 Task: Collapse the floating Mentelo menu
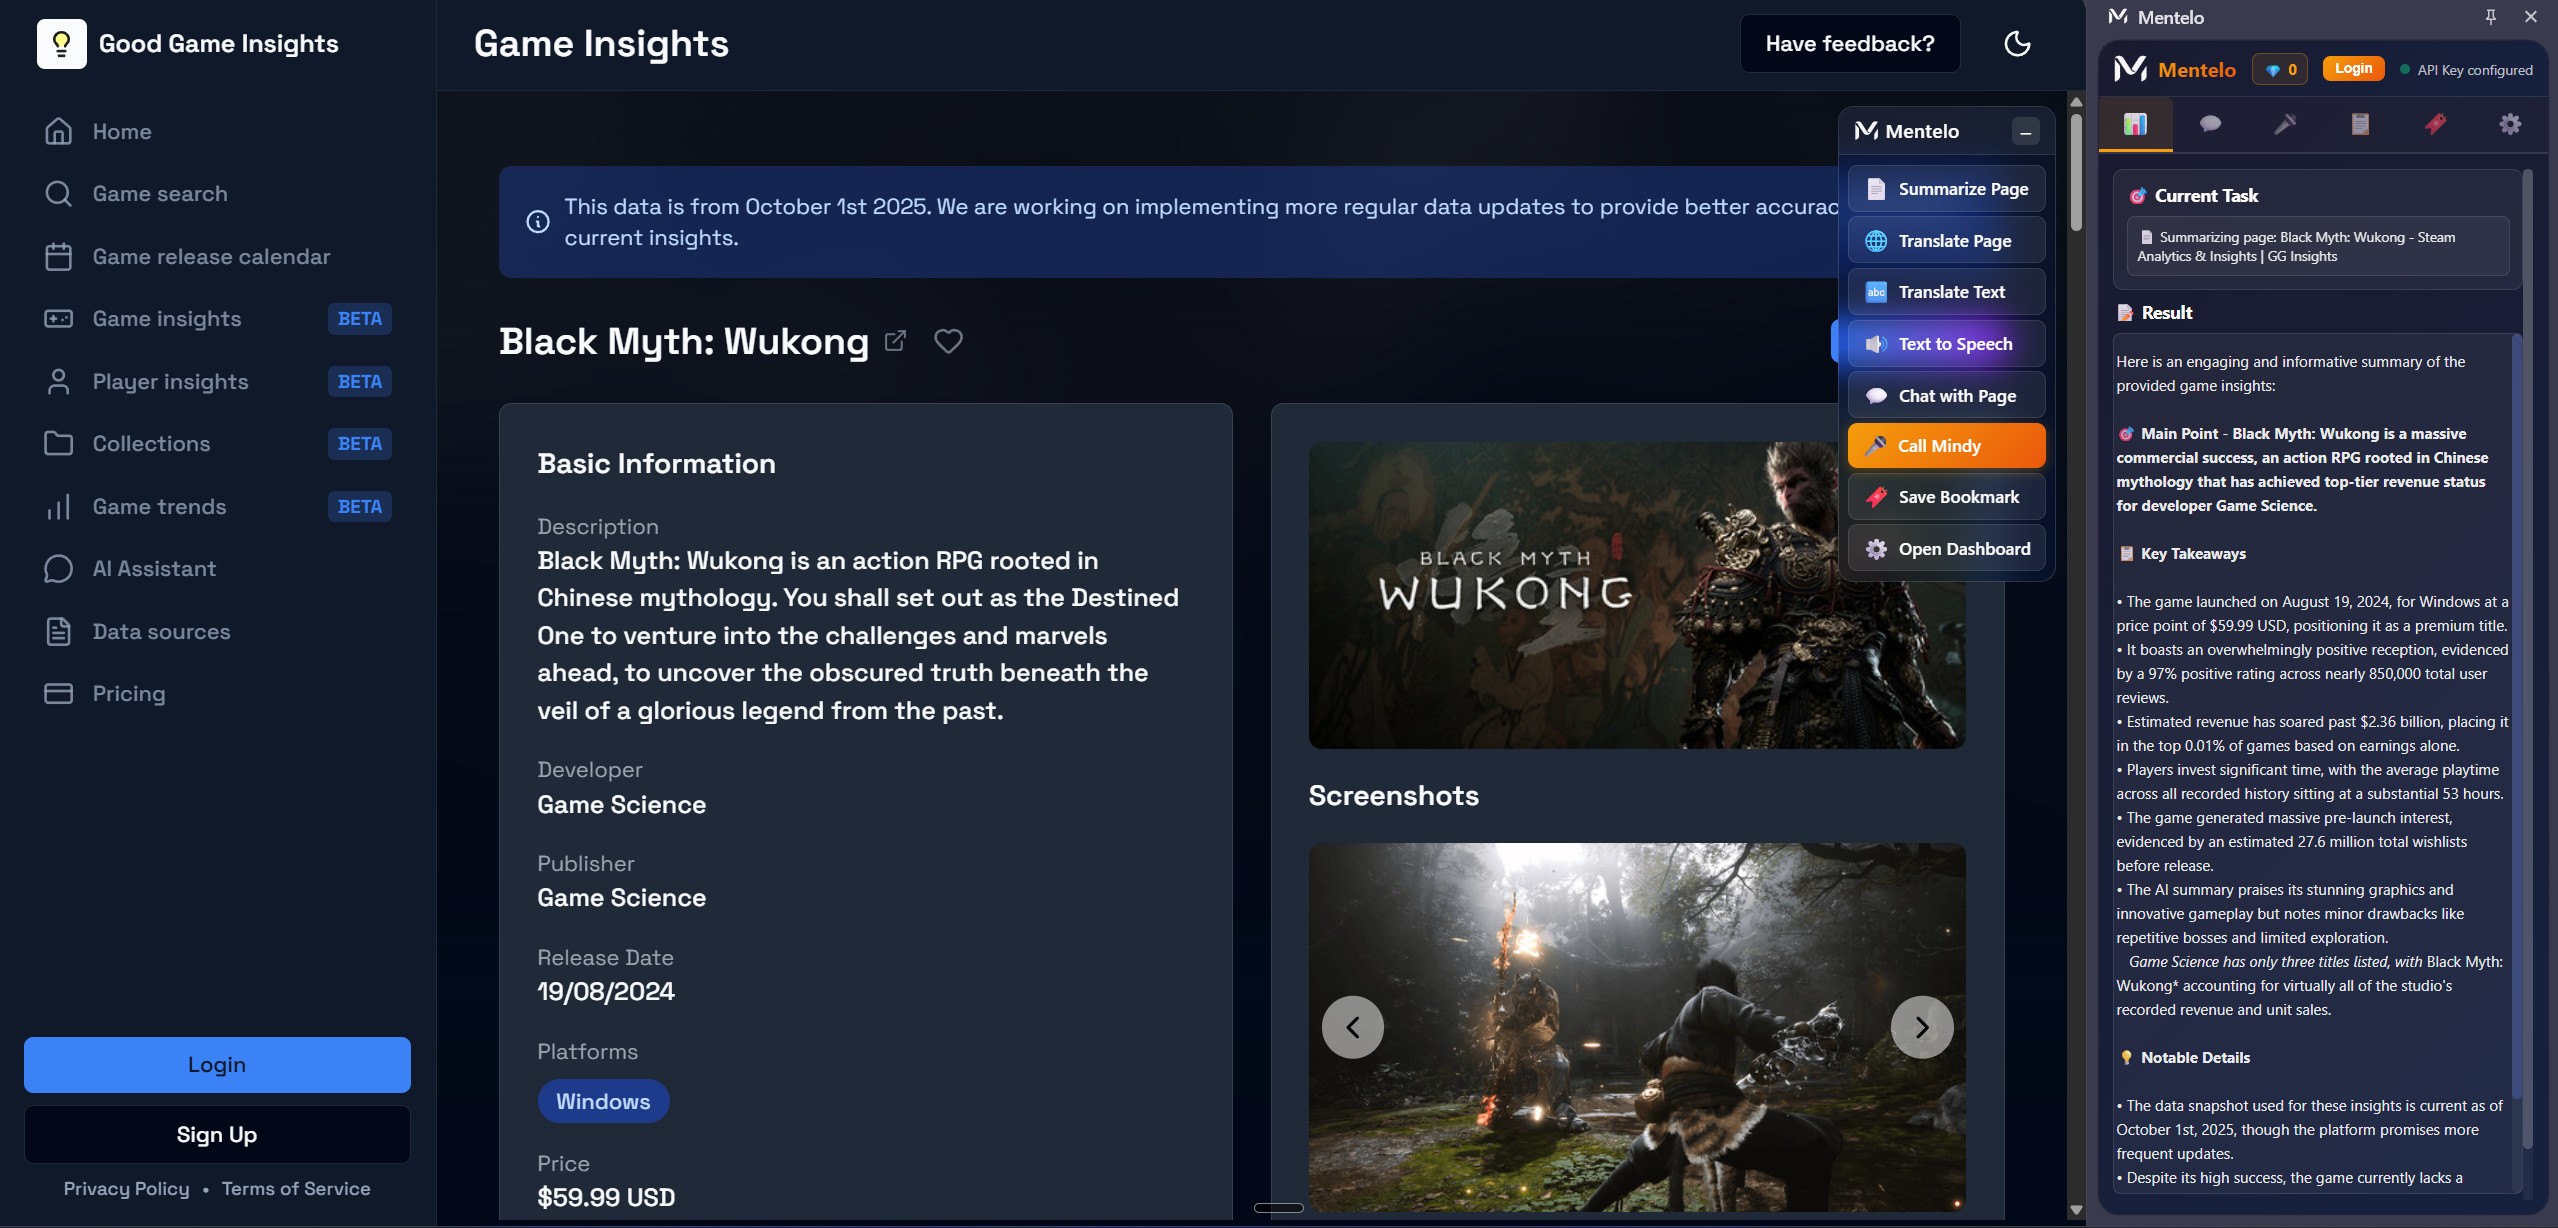(x=2025, y=132)
